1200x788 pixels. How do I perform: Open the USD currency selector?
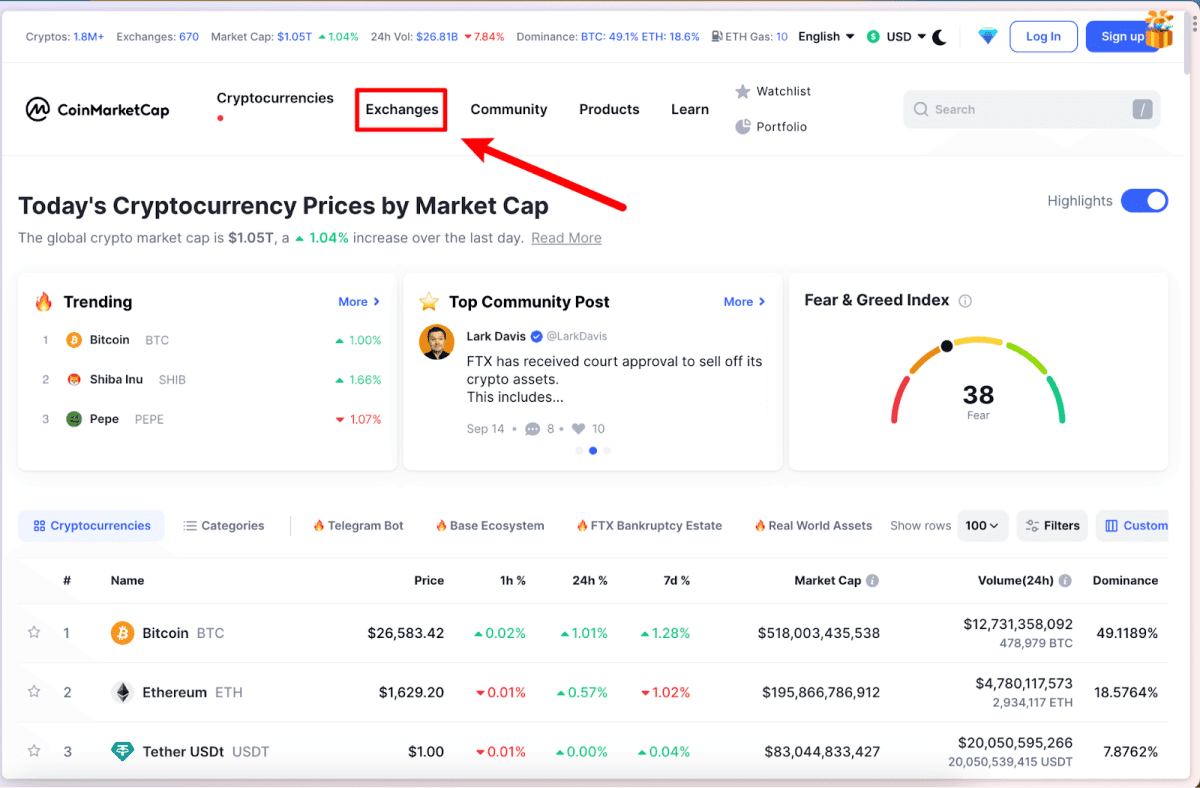897,36
